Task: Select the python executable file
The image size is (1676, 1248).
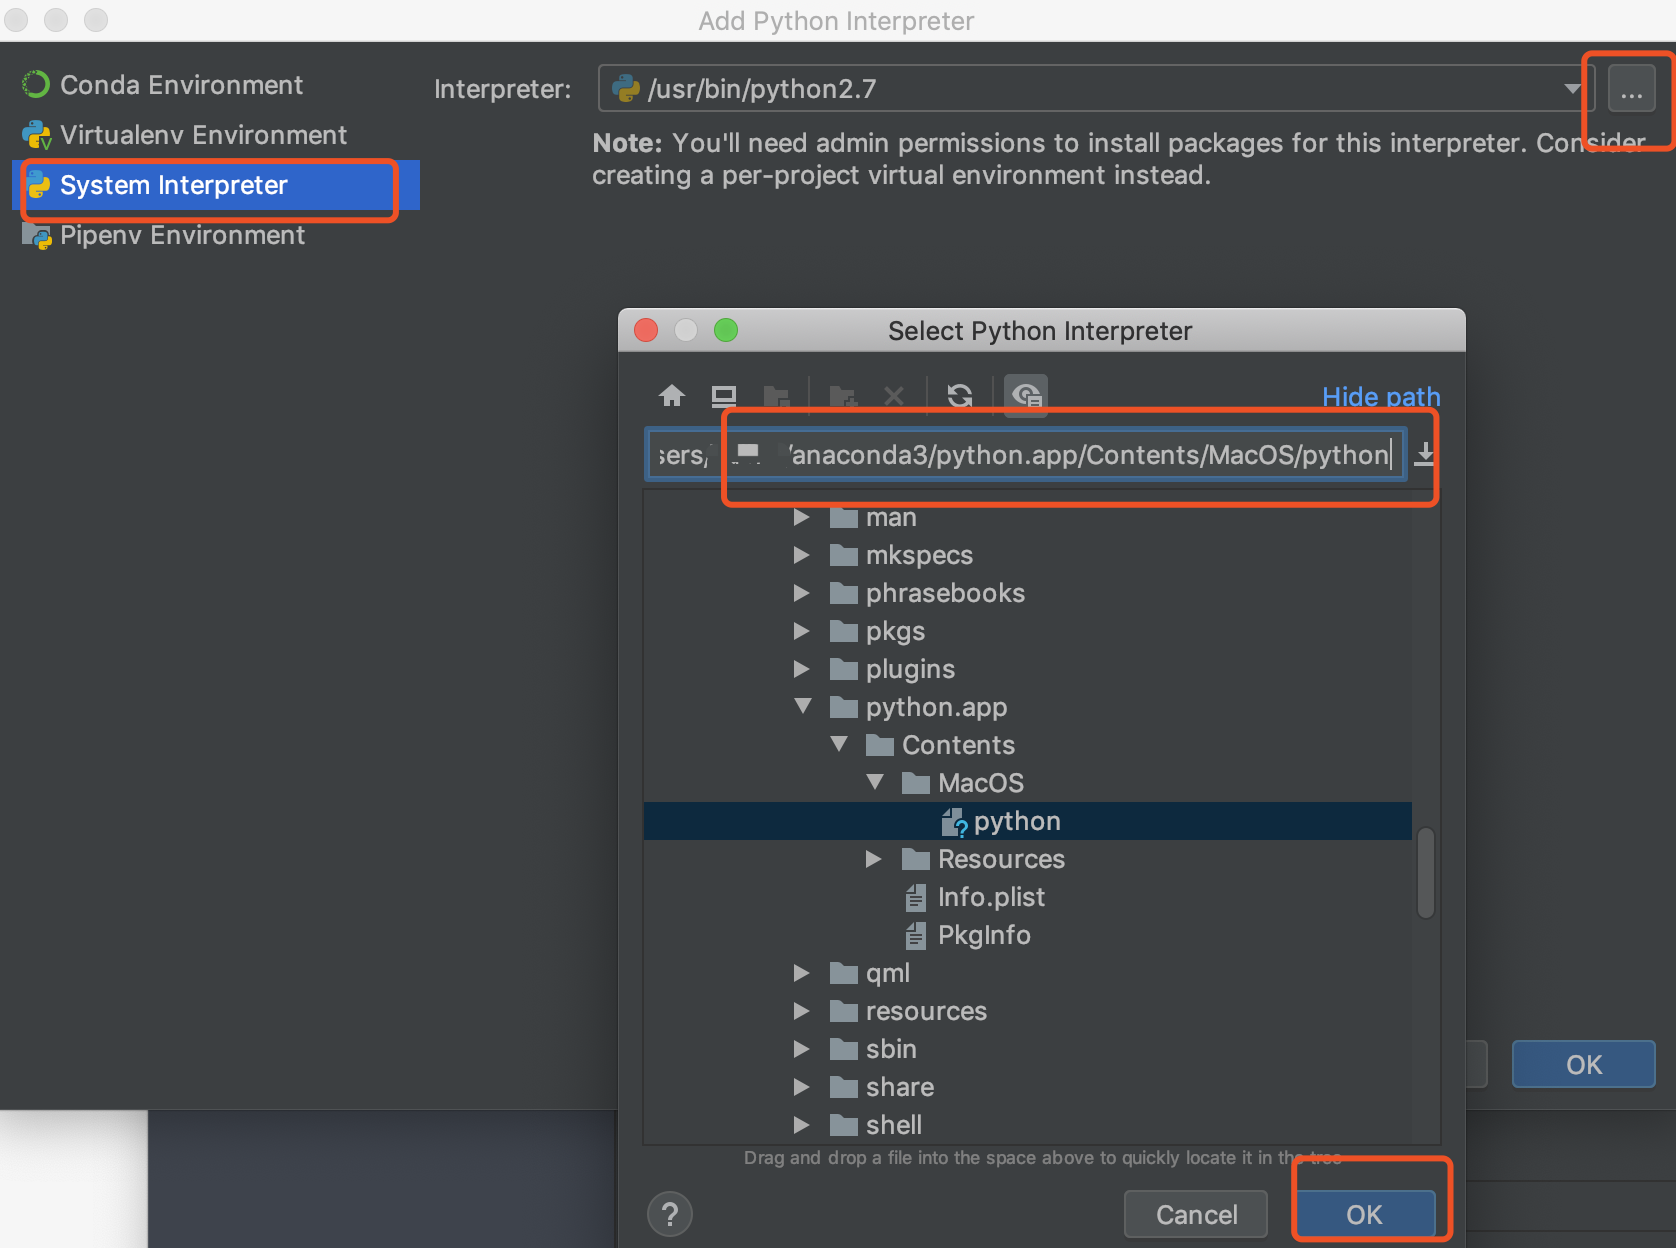Action: (x=1028, y=821)
